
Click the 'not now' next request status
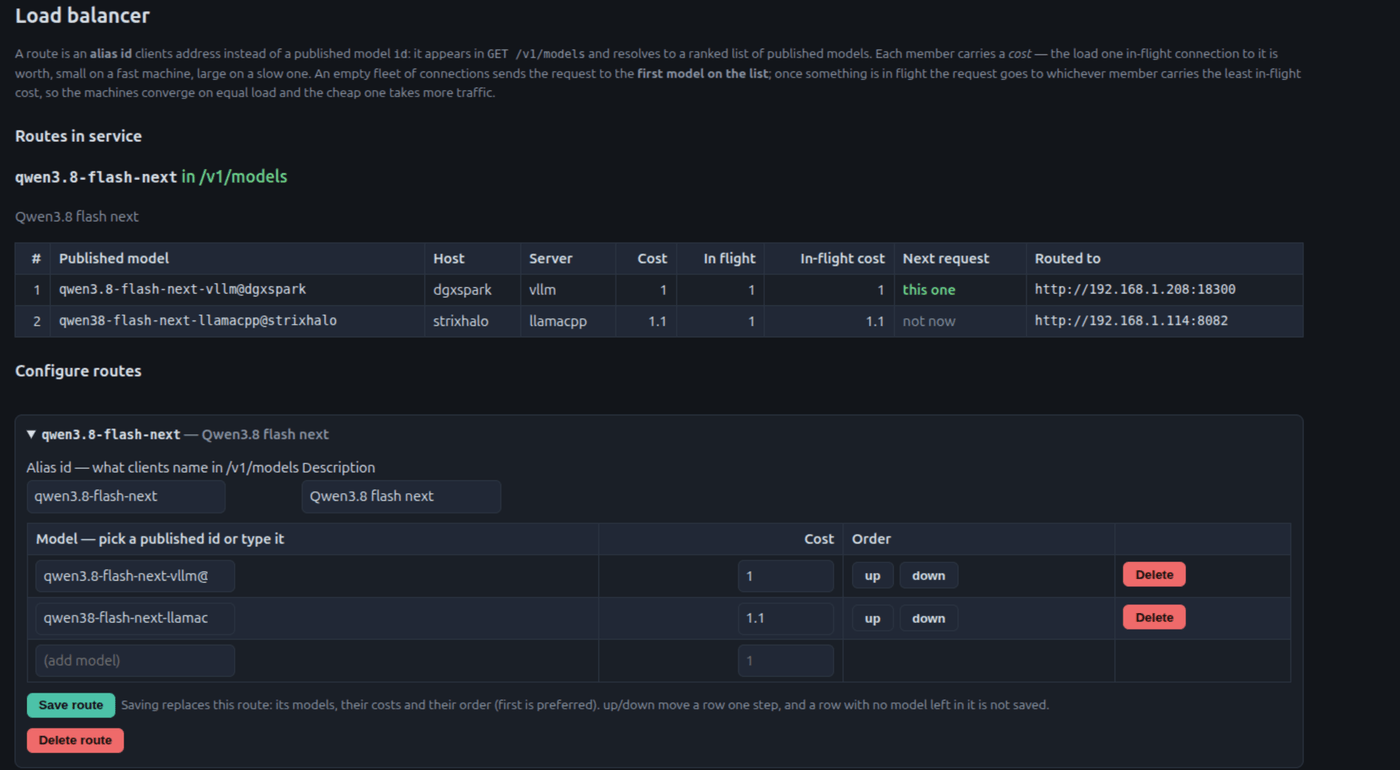coord(929,321)
